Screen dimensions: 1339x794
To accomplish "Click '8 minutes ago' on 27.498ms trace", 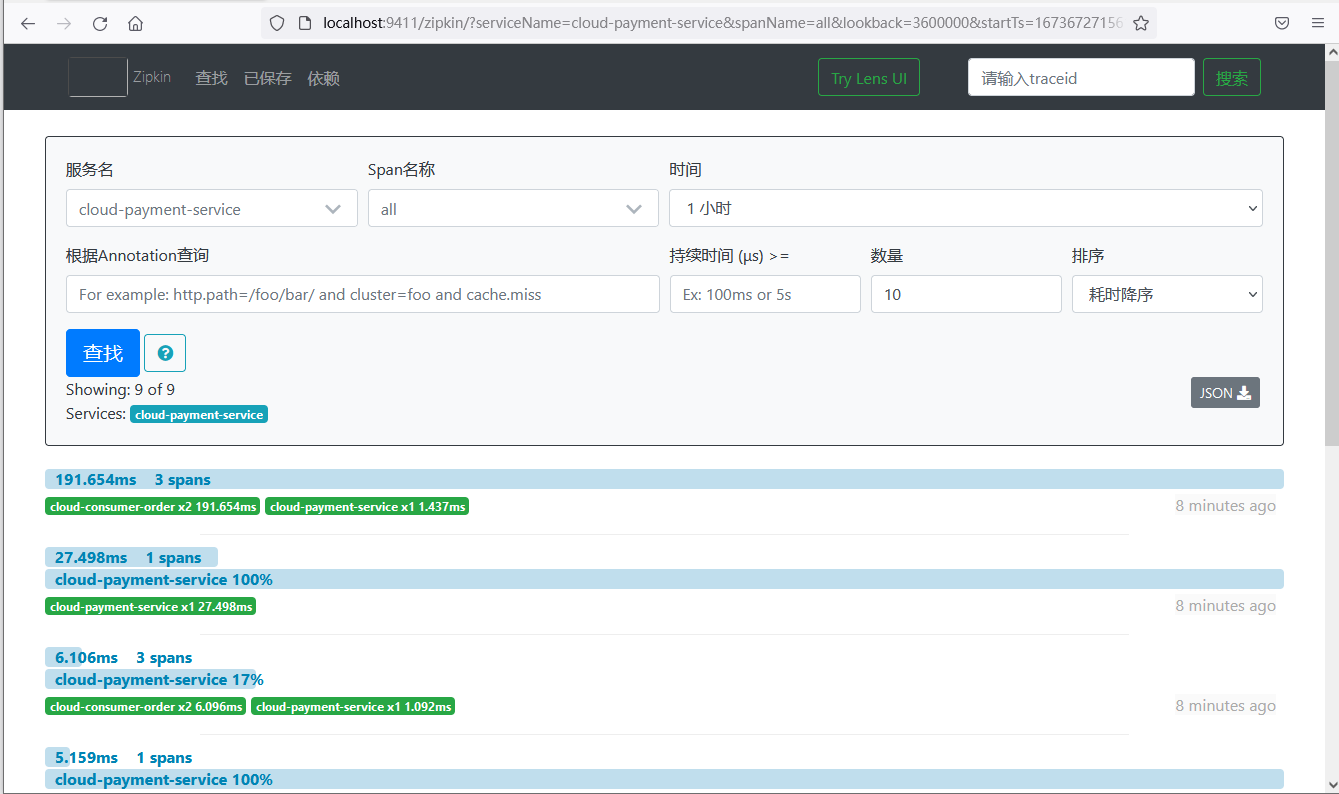I will (x=1226, y=606).
